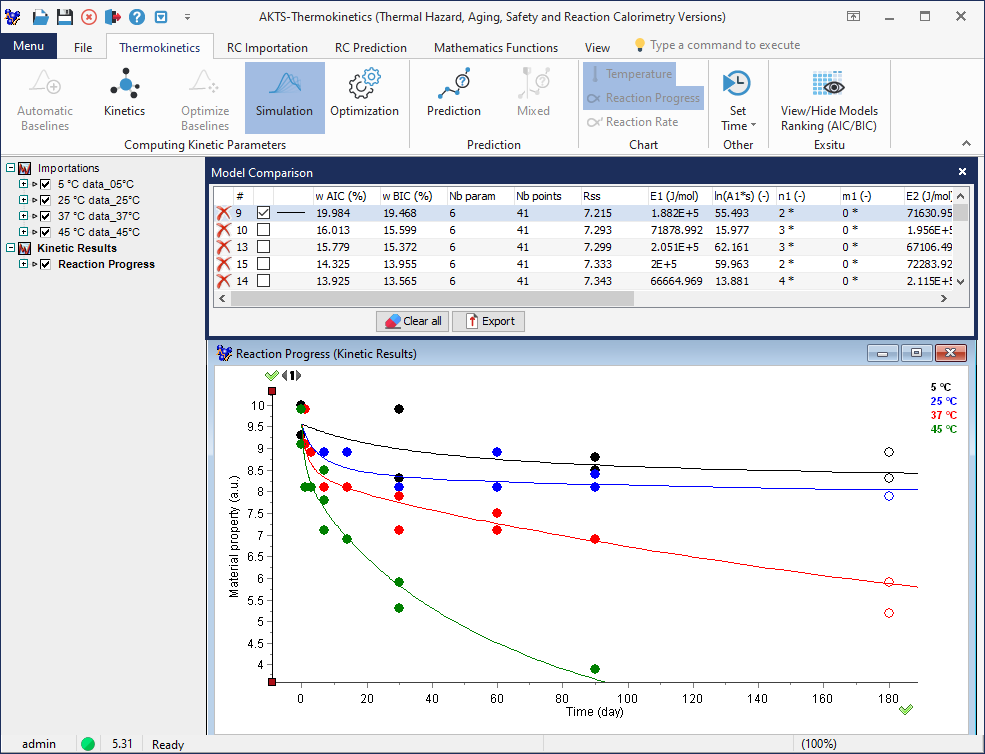This screenshot has height=754, width=985.
Task: Select the Optimization tool
Action: [x=365, y=96]
